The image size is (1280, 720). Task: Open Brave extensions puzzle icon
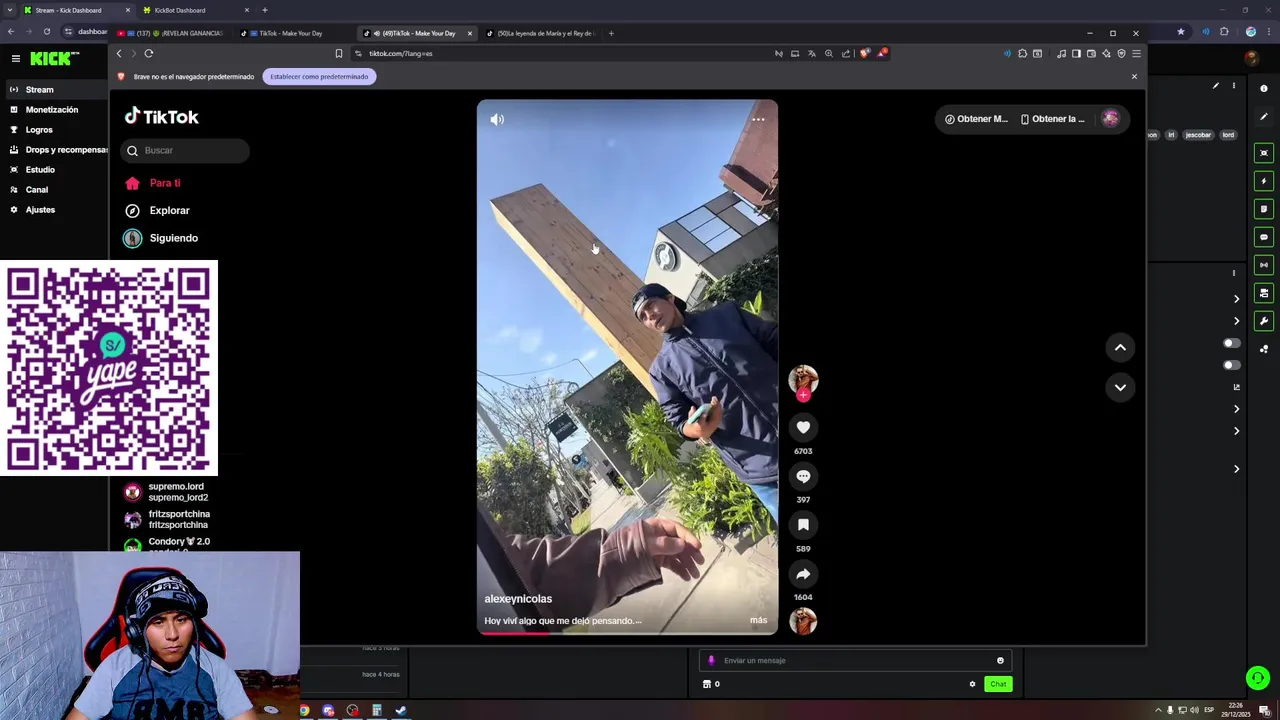(x=1022, y=53)
